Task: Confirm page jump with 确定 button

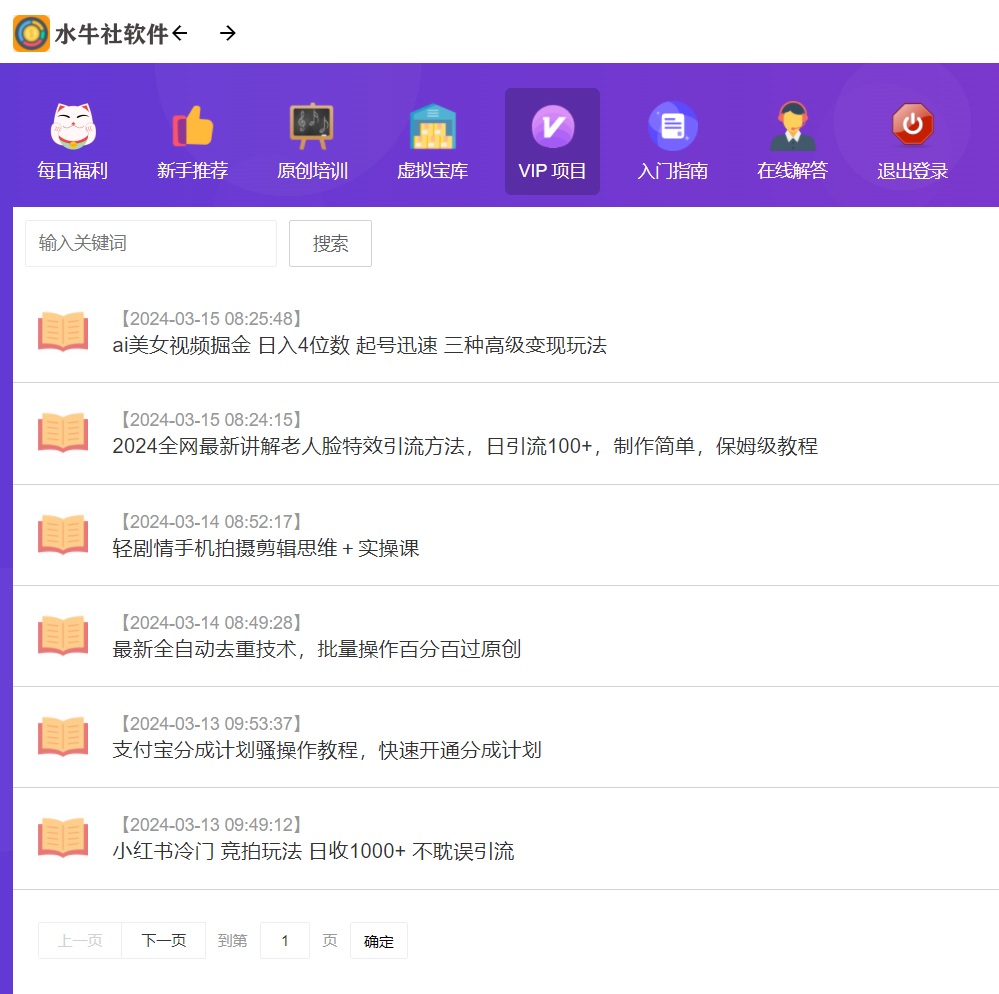Action: [x=378, y=940]
